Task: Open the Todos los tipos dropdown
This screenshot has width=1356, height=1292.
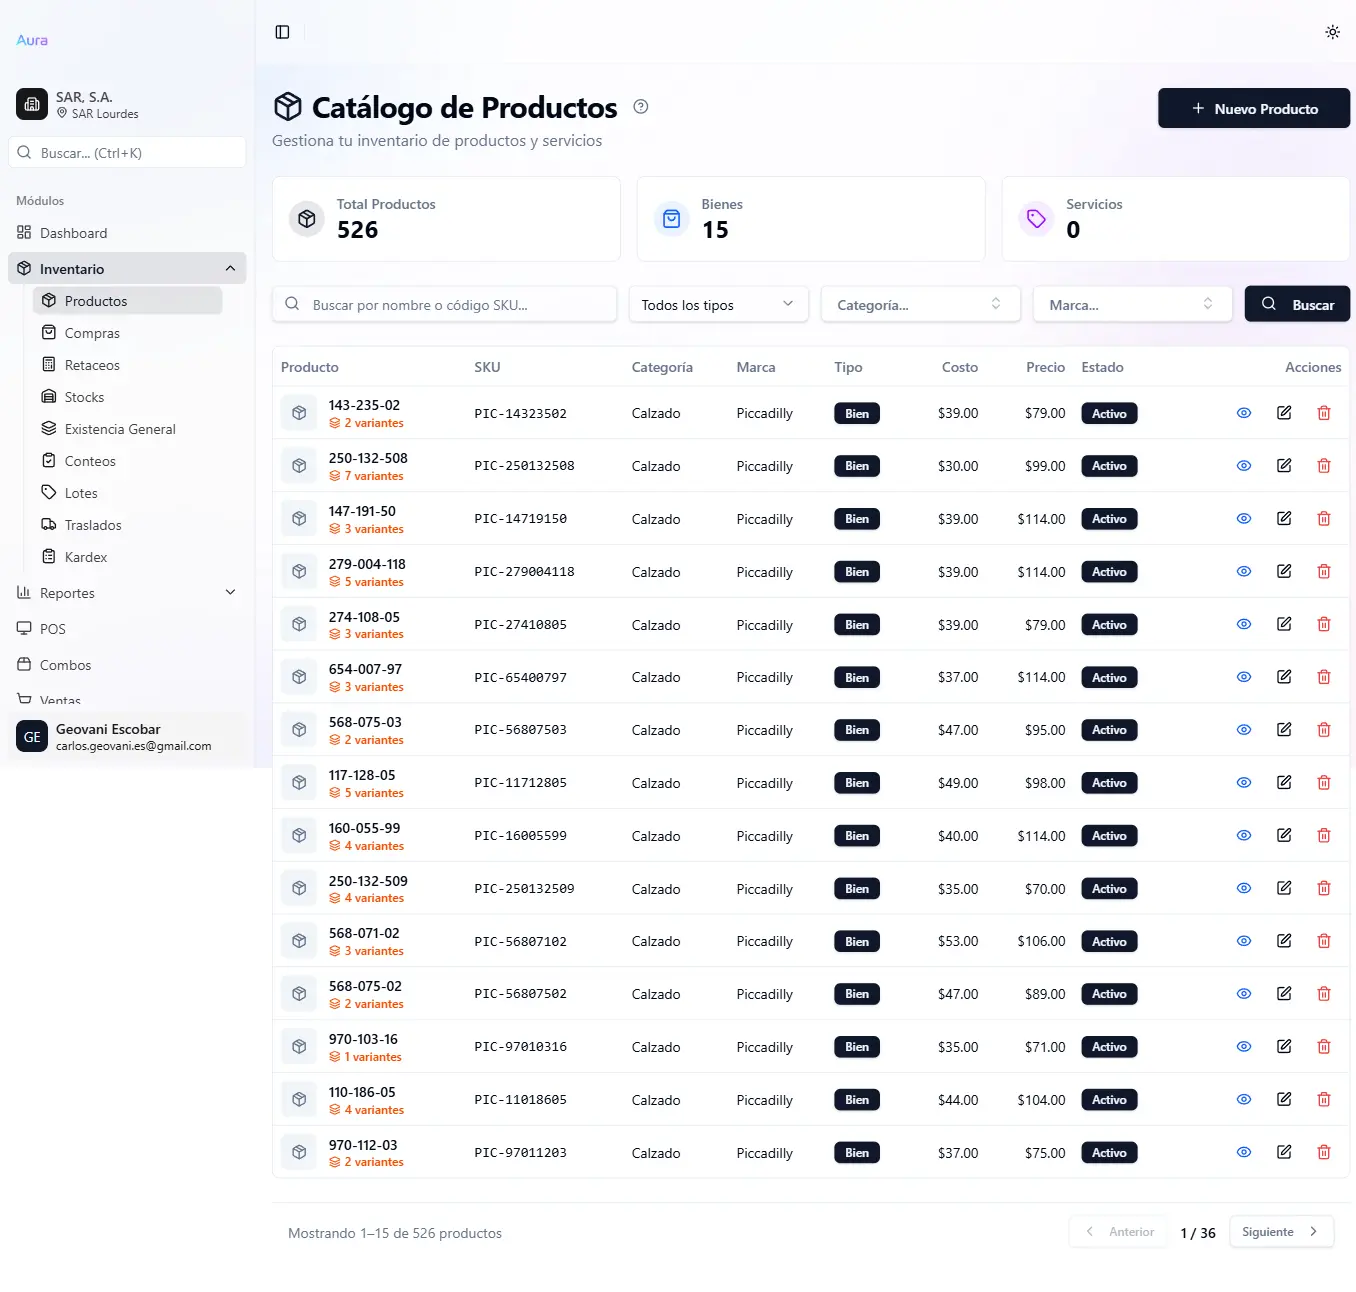Action: tap(718, 304)
